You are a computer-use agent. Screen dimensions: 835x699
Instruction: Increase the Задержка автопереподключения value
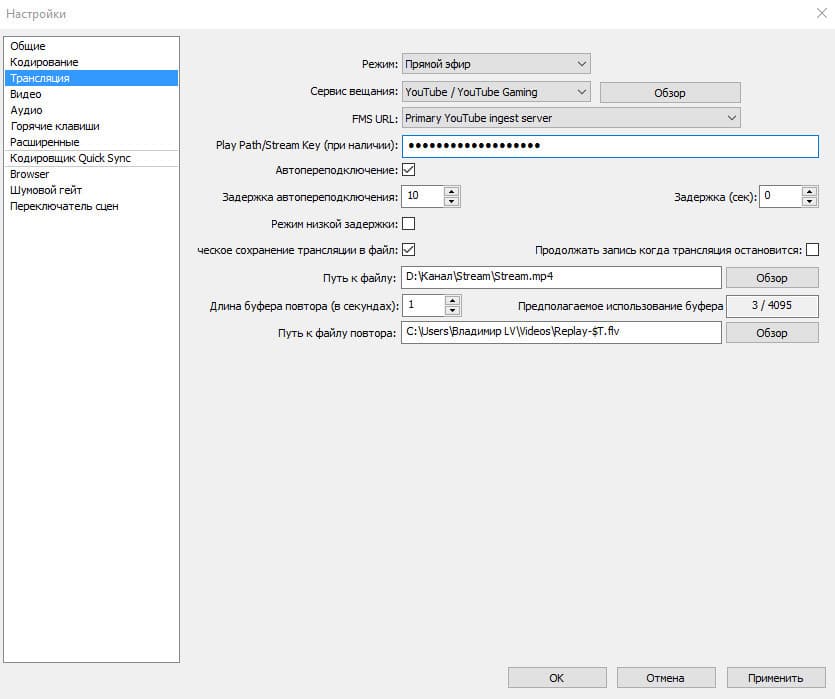(x=451, y=191)
